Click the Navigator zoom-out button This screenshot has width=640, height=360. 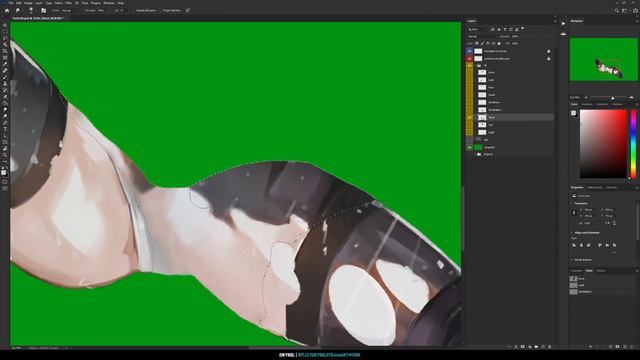coord(586,98)
